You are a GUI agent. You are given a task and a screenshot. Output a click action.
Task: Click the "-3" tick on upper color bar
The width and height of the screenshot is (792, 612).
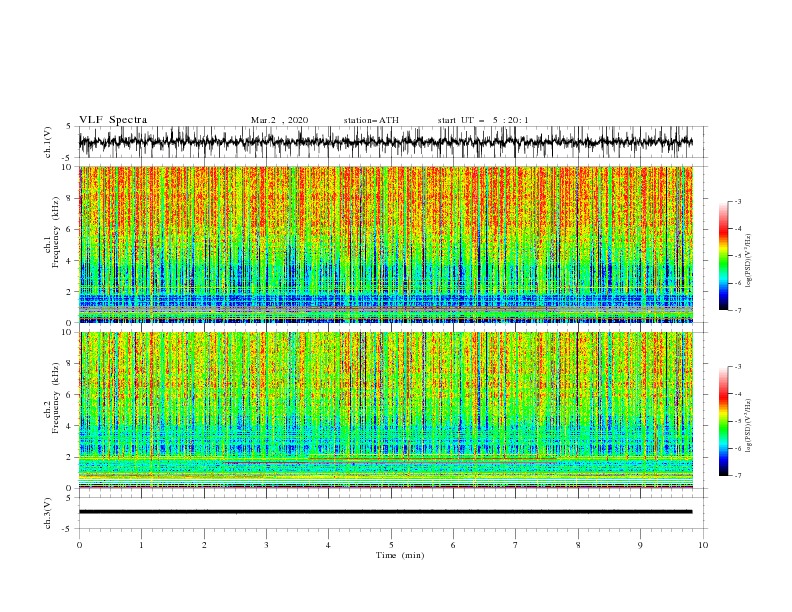pyautogui.click(x=737, y=201)
